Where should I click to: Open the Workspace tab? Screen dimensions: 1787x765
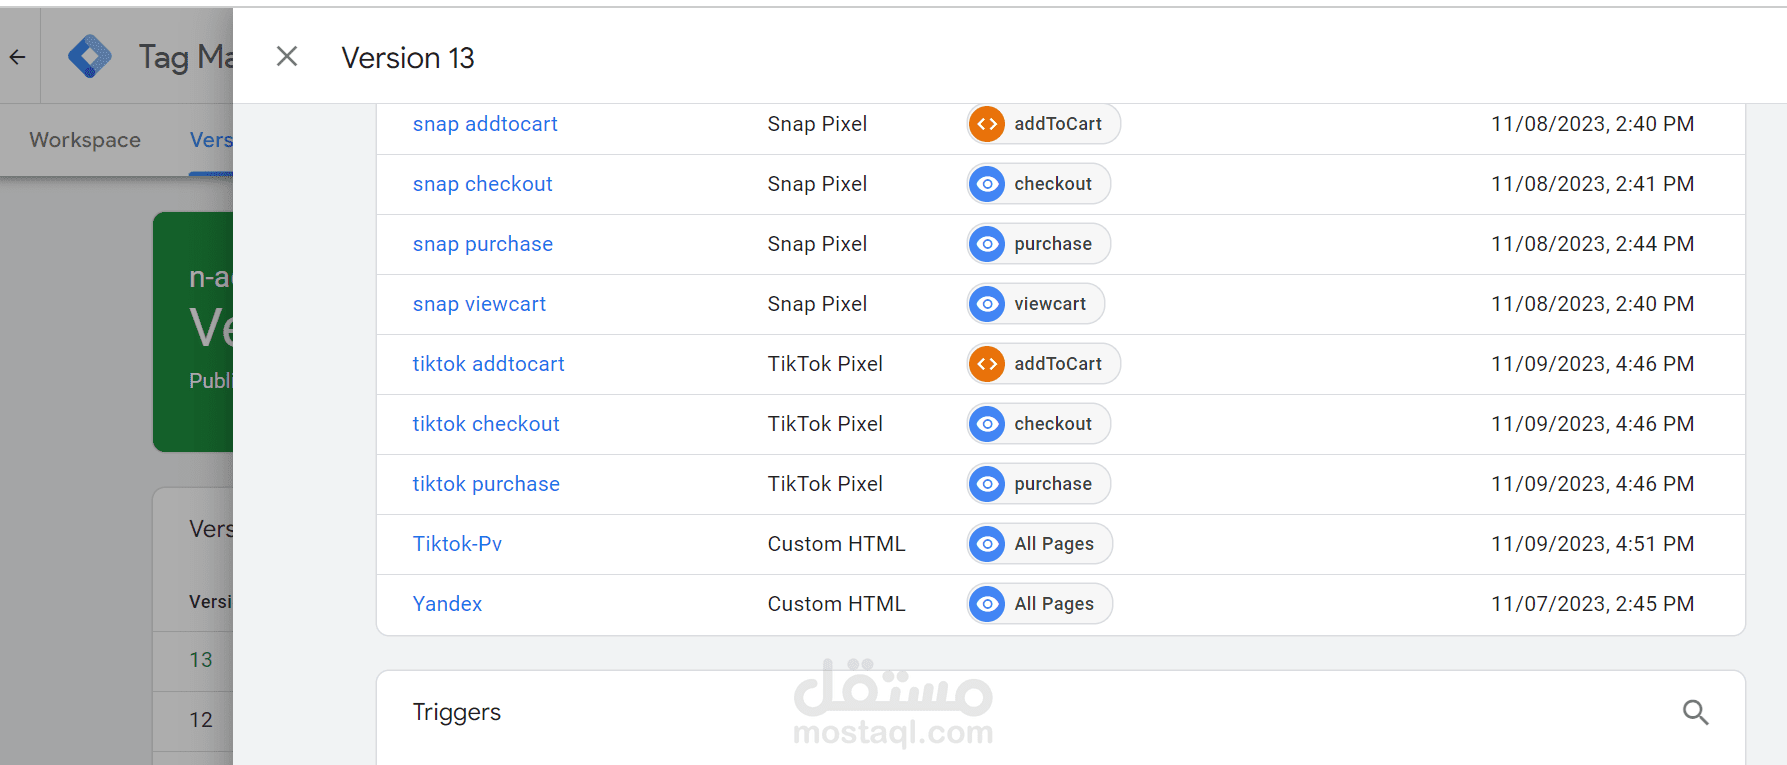coord(85,140)
